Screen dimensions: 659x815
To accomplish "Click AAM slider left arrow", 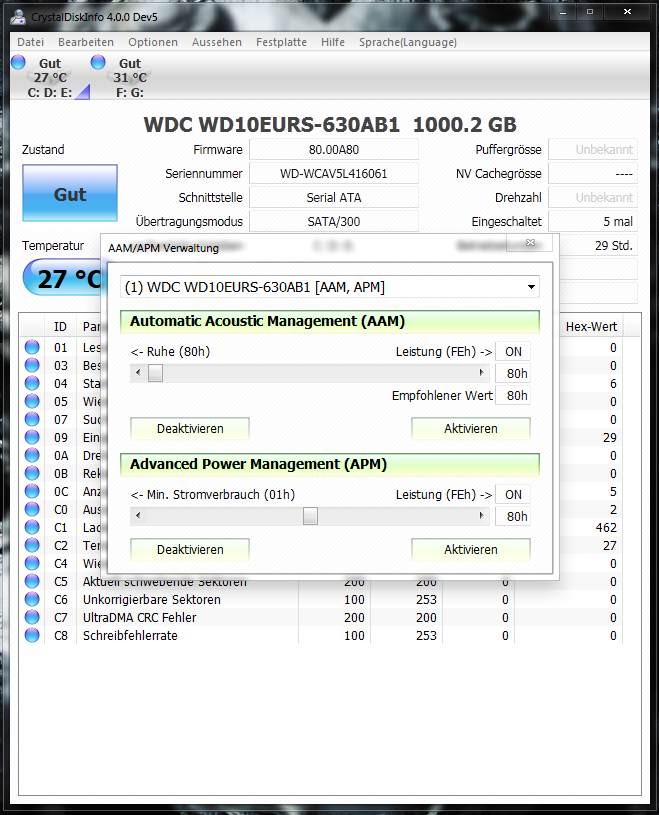I will pyautogui.click(x=138, y=373).
